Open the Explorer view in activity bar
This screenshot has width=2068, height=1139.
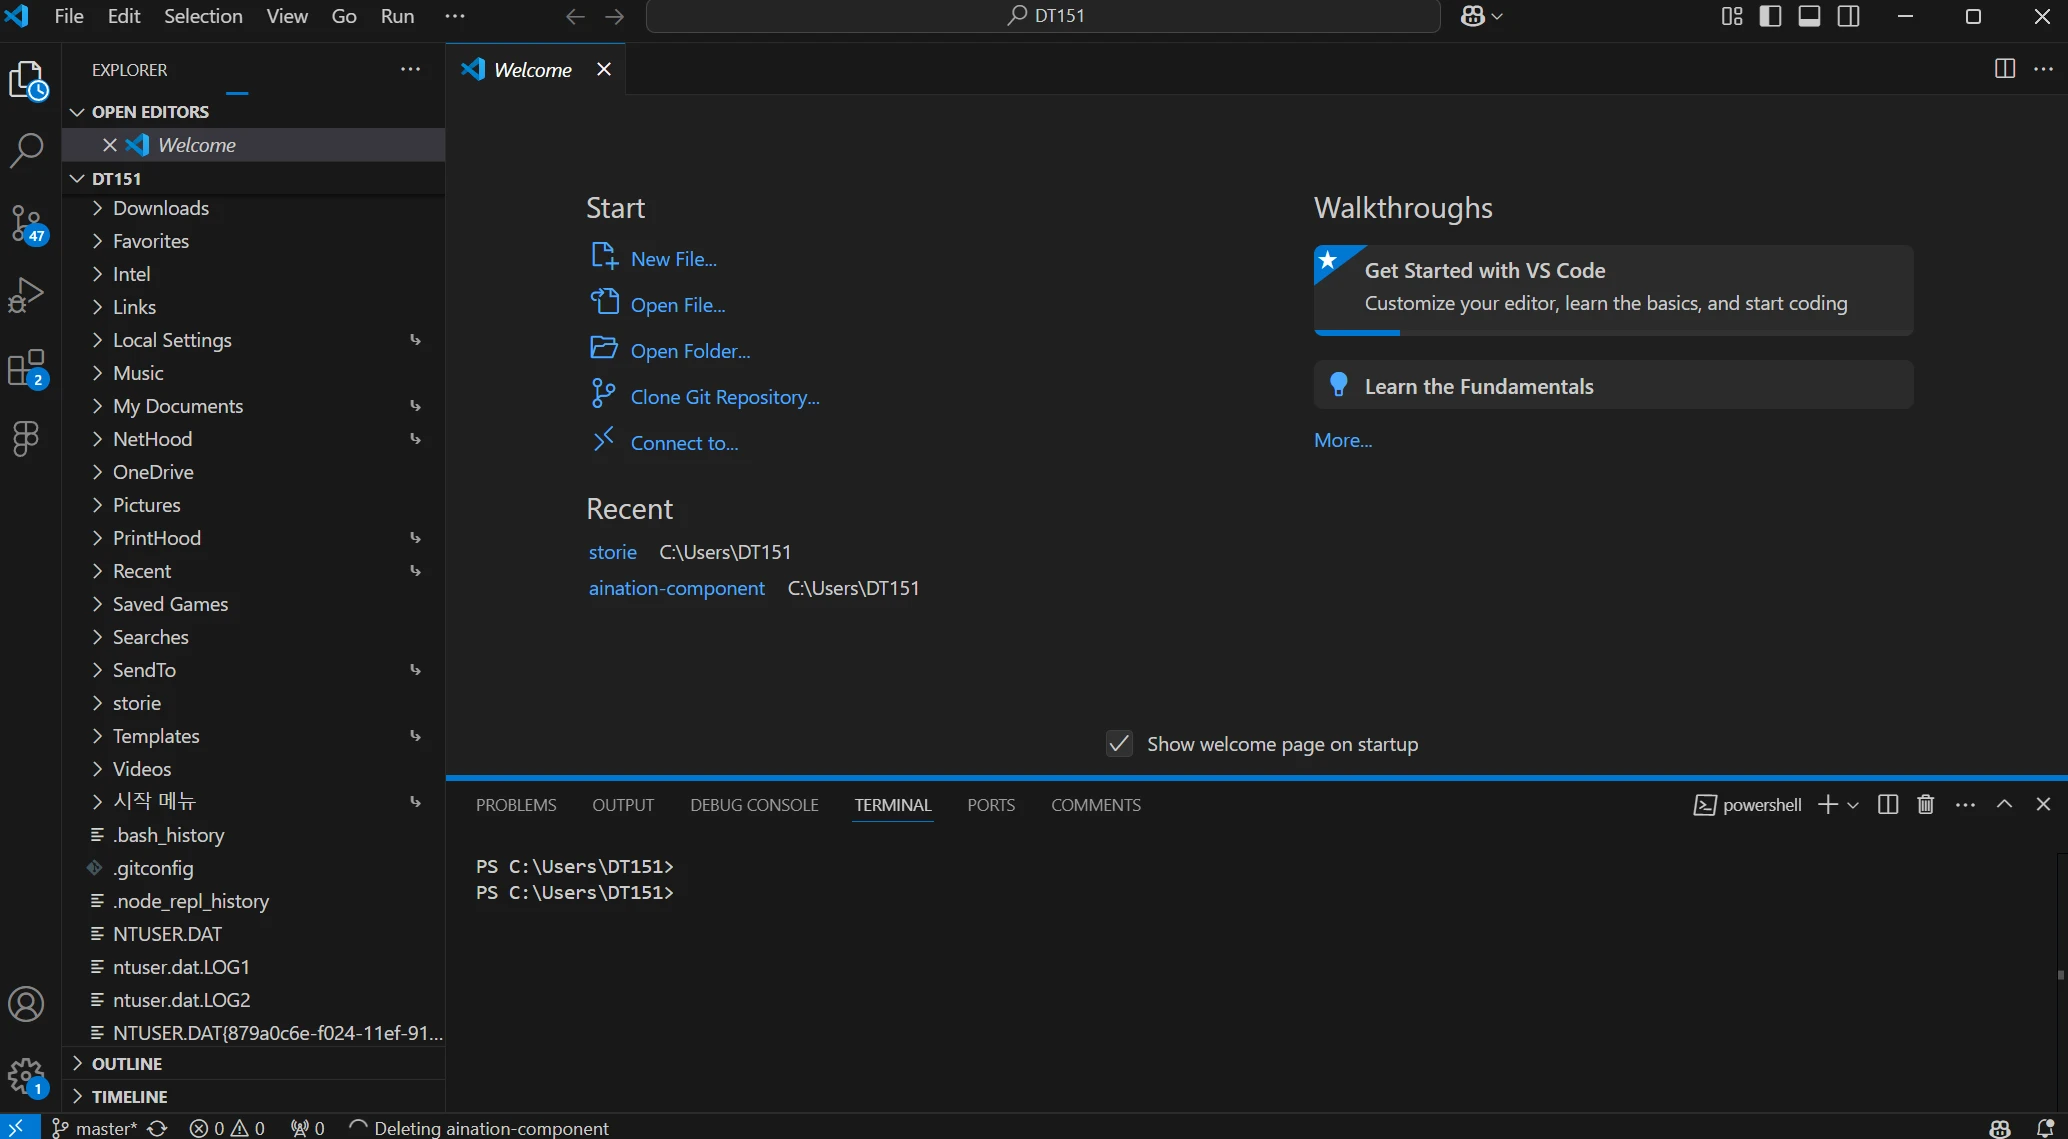click(27, 80)
